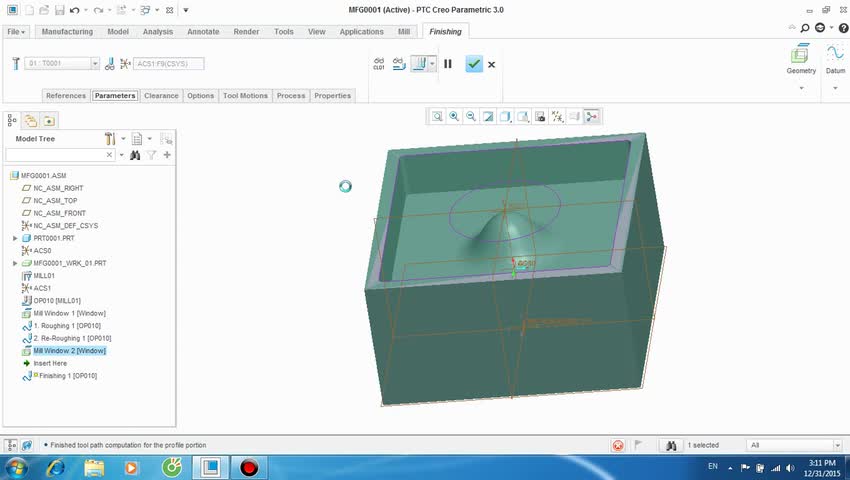Click the CL data display icon
Screen dimensions: 850x480
[379, 64]
